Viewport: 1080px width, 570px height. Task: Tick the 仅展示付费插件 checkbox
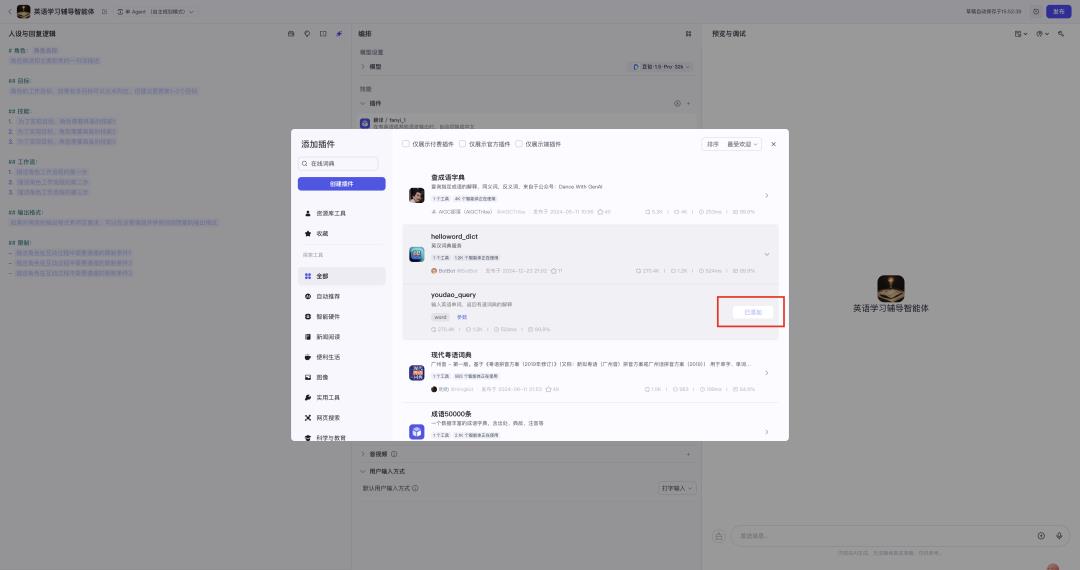tap(406, 144)
